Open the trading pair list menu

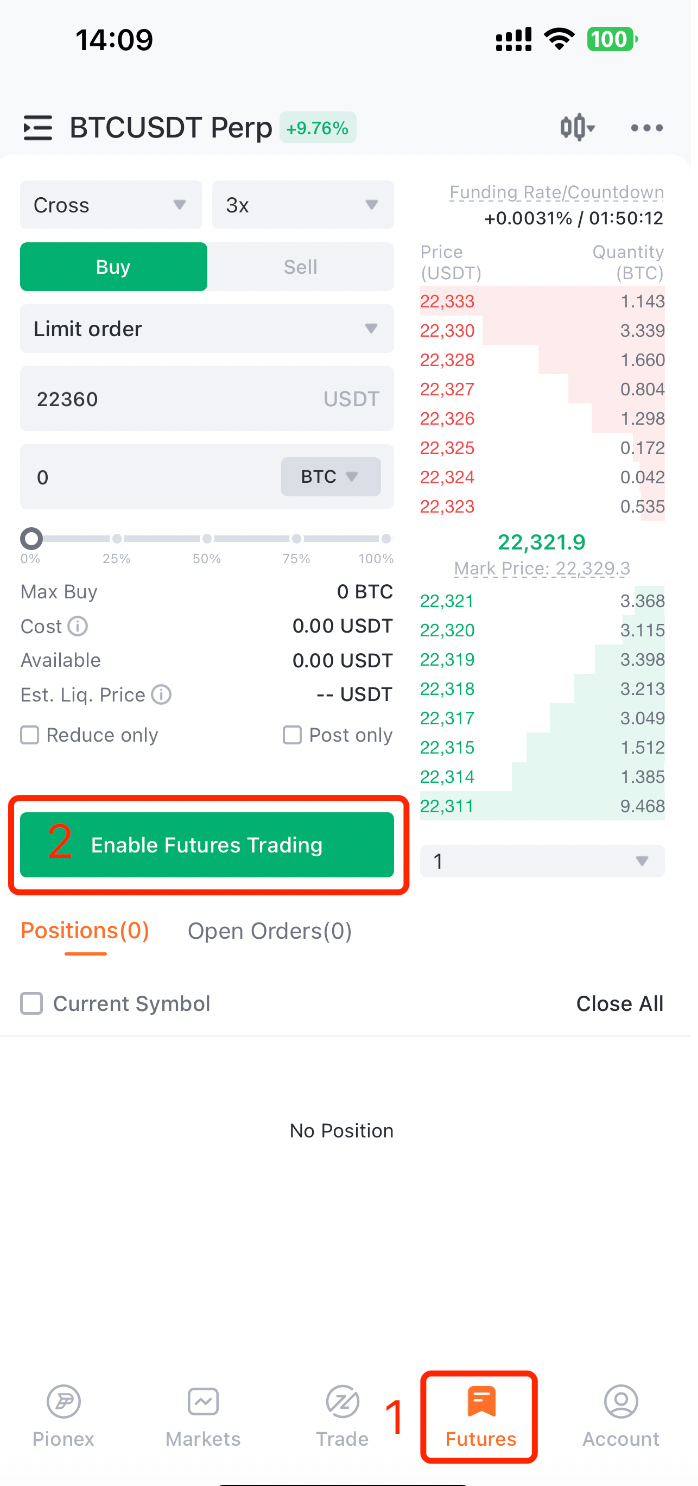pos(37,128)
